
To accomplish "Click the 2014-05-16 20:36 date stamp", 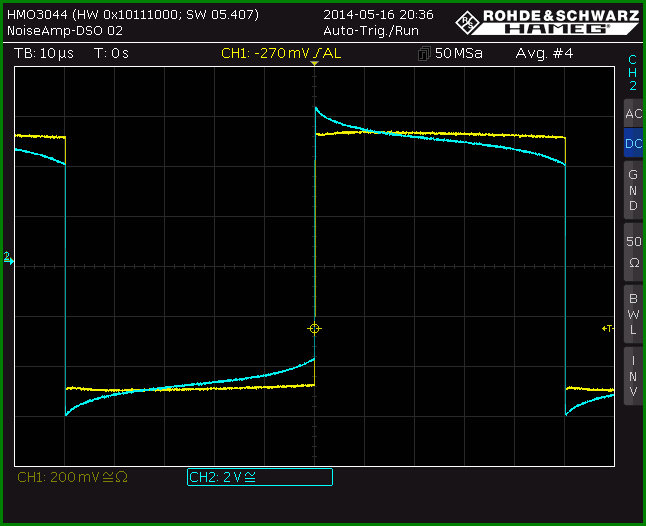I will tap(378, 15).
